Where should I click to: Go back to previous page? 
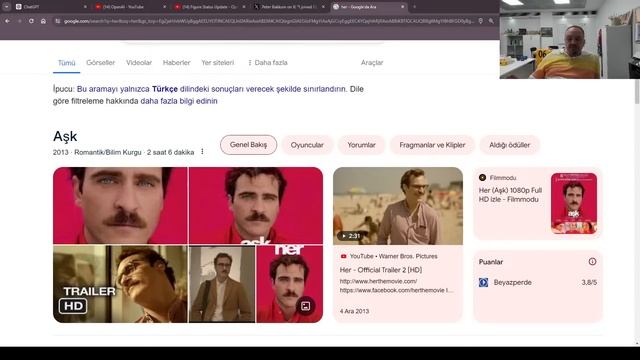point(8,21)
